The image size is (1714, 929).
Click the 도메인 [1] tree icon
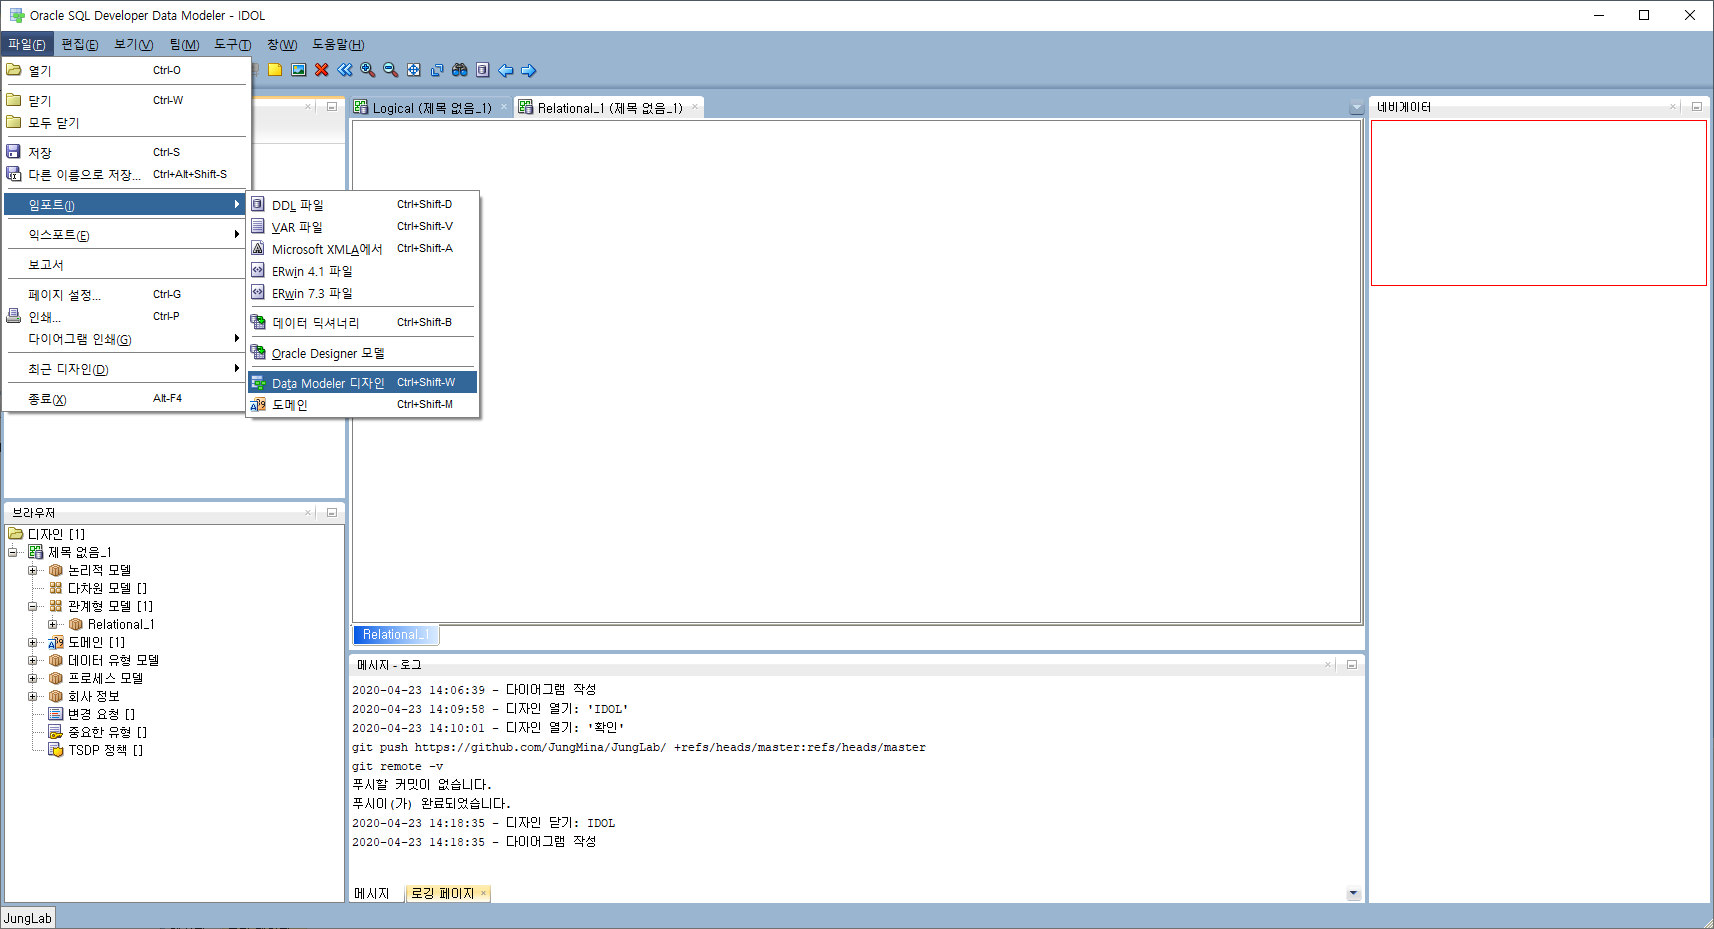[x=56, y=642]
